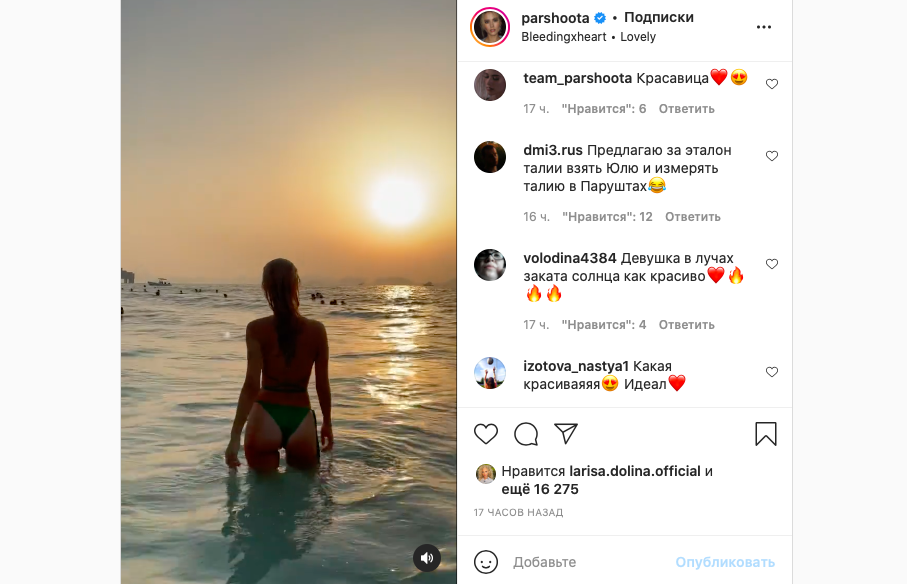Screen dimensions: 907x584
Task: Reply to dmi3.rus's comment
Action: click(692, 217)
